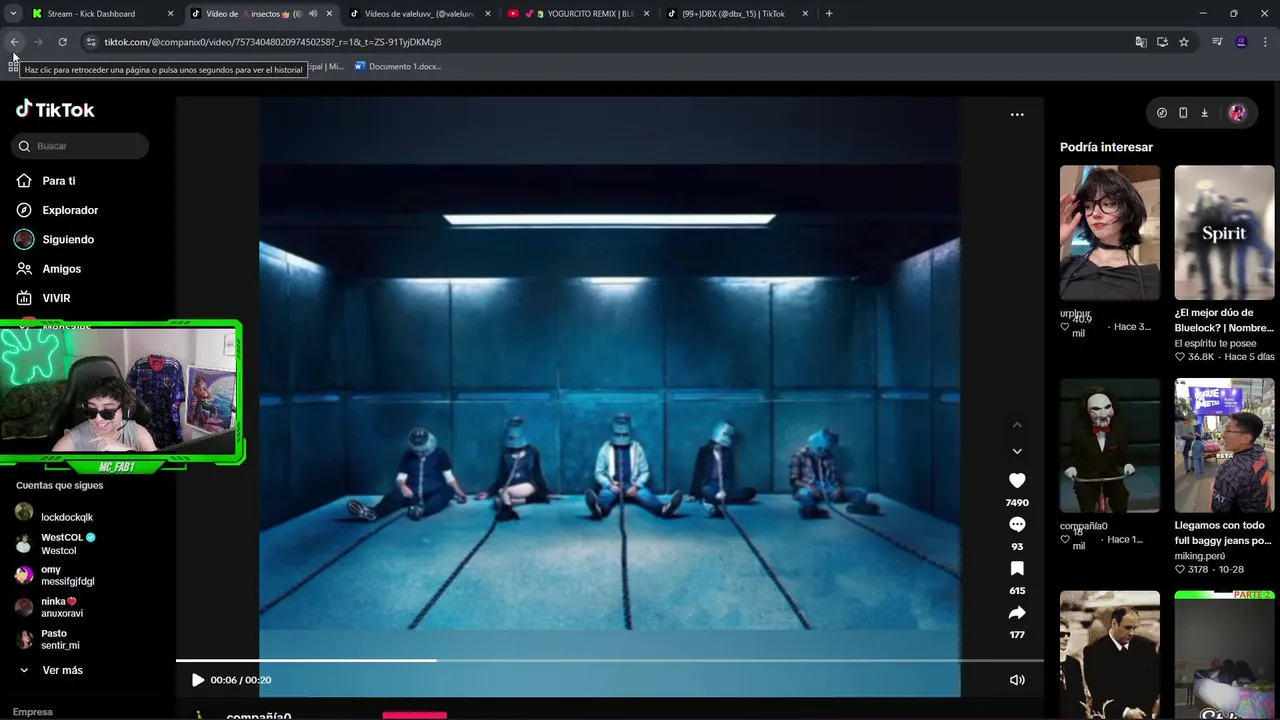Open suggested video of girl with glasses
This screenshot has height=720, width=1280.
1110,233
